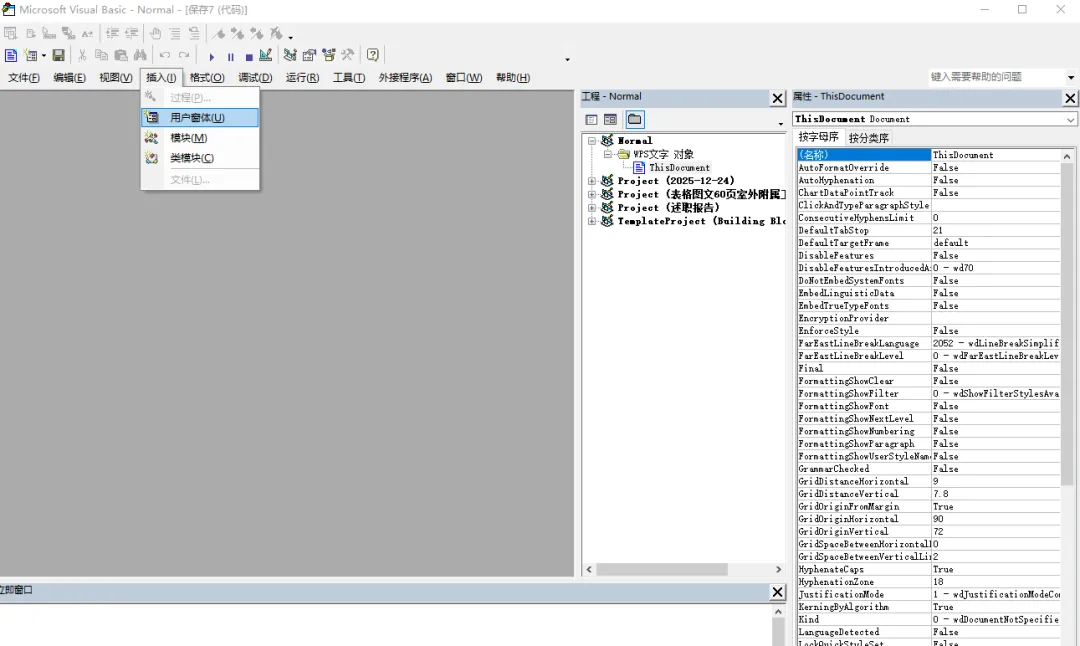This screenshot has width=1080, height=646.
Task: Expand Project (表格图文60页室外附属) node
Action: 592,194
